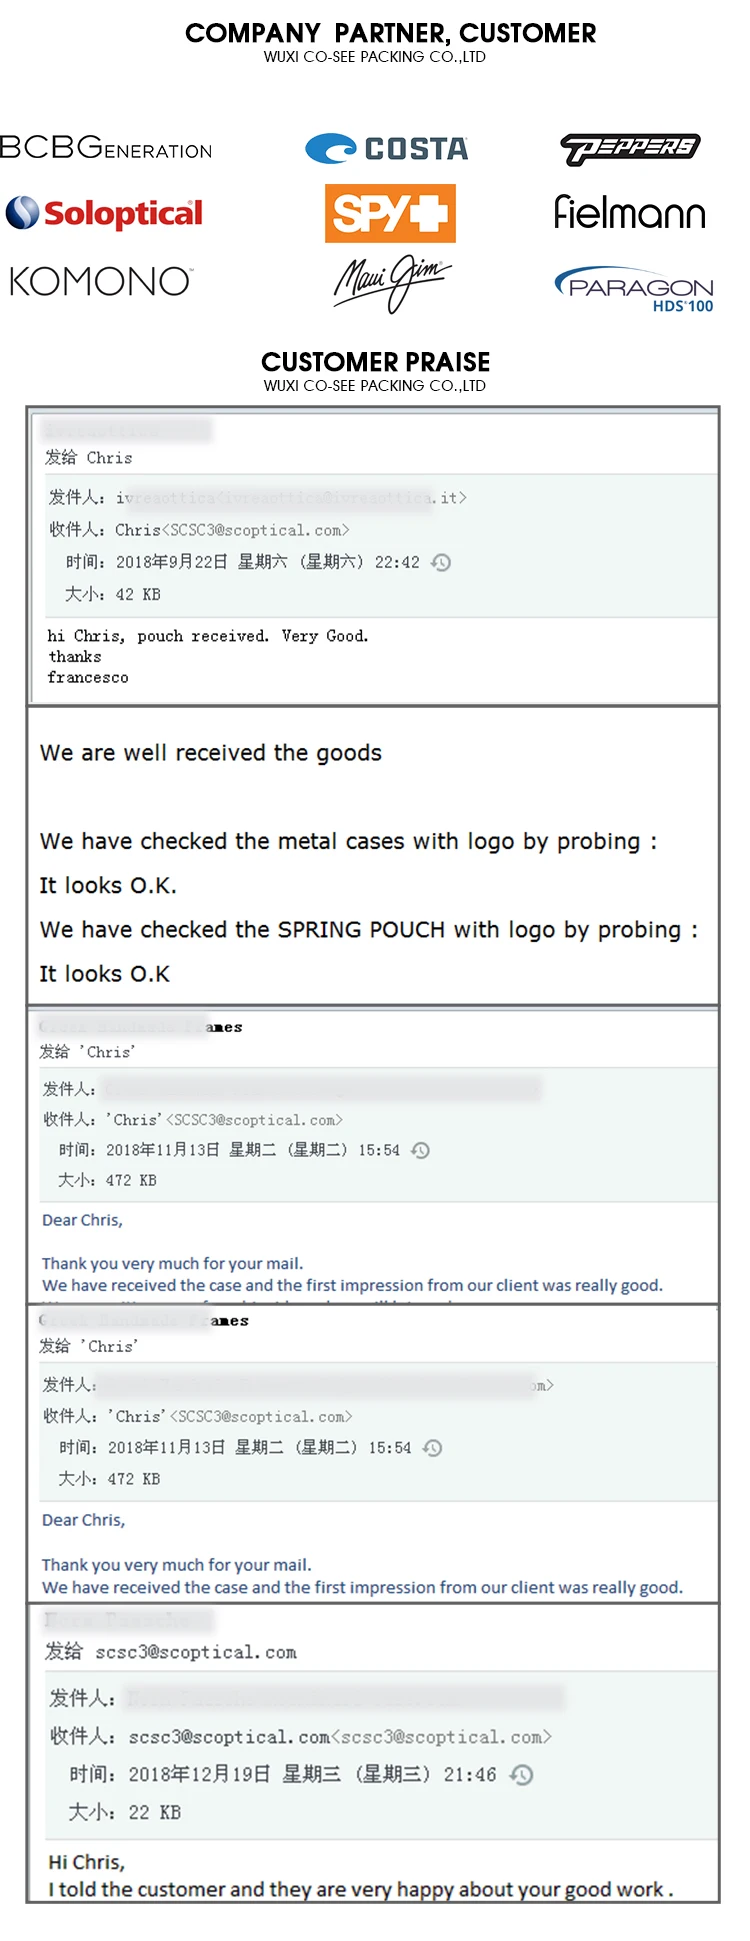Click the metal cases checked feedback text

click(x=348, y=842)
